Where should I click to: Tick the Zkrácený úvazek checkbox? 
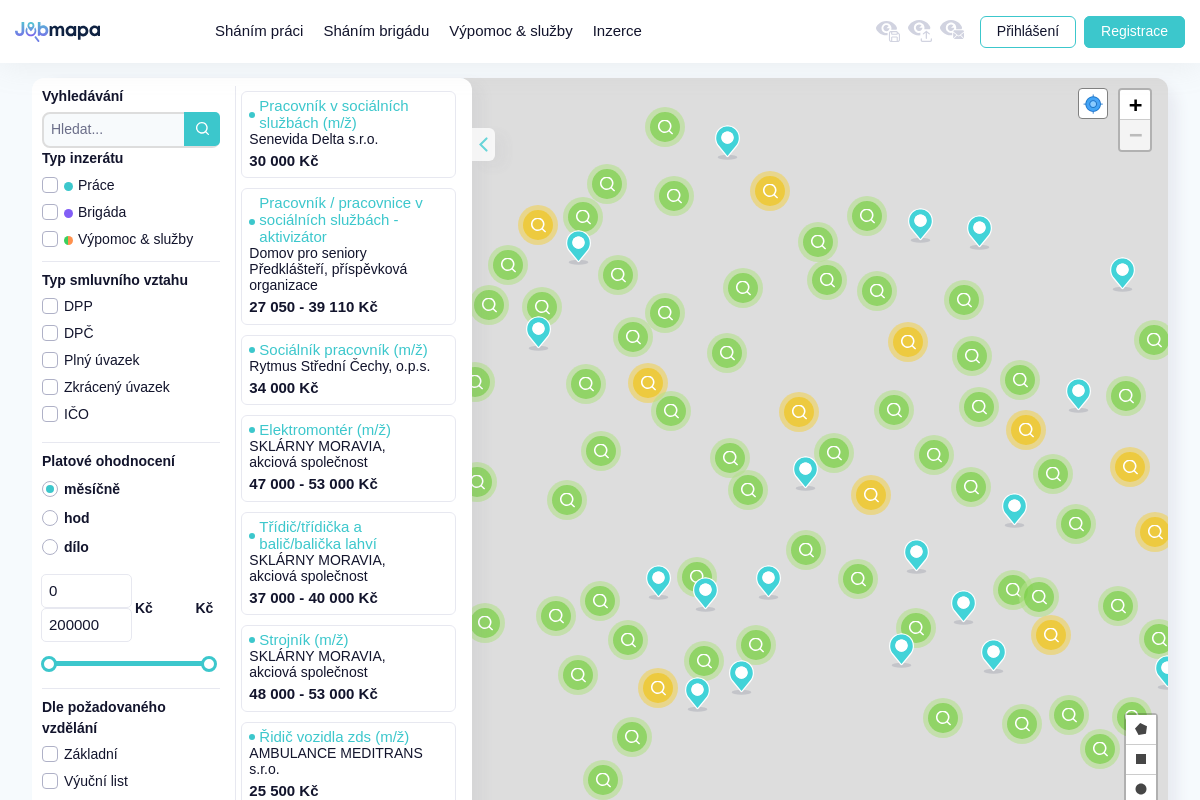(50, 387)
